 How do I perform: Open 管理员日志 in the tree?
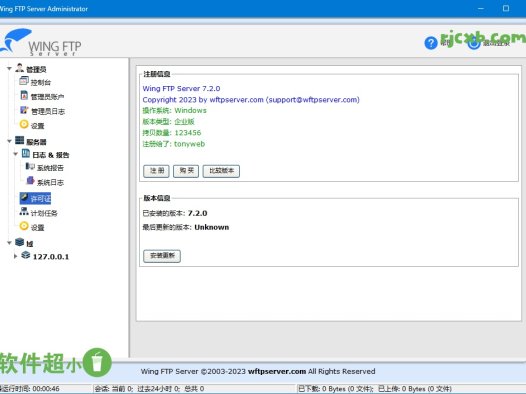click(x=48, y=111)
